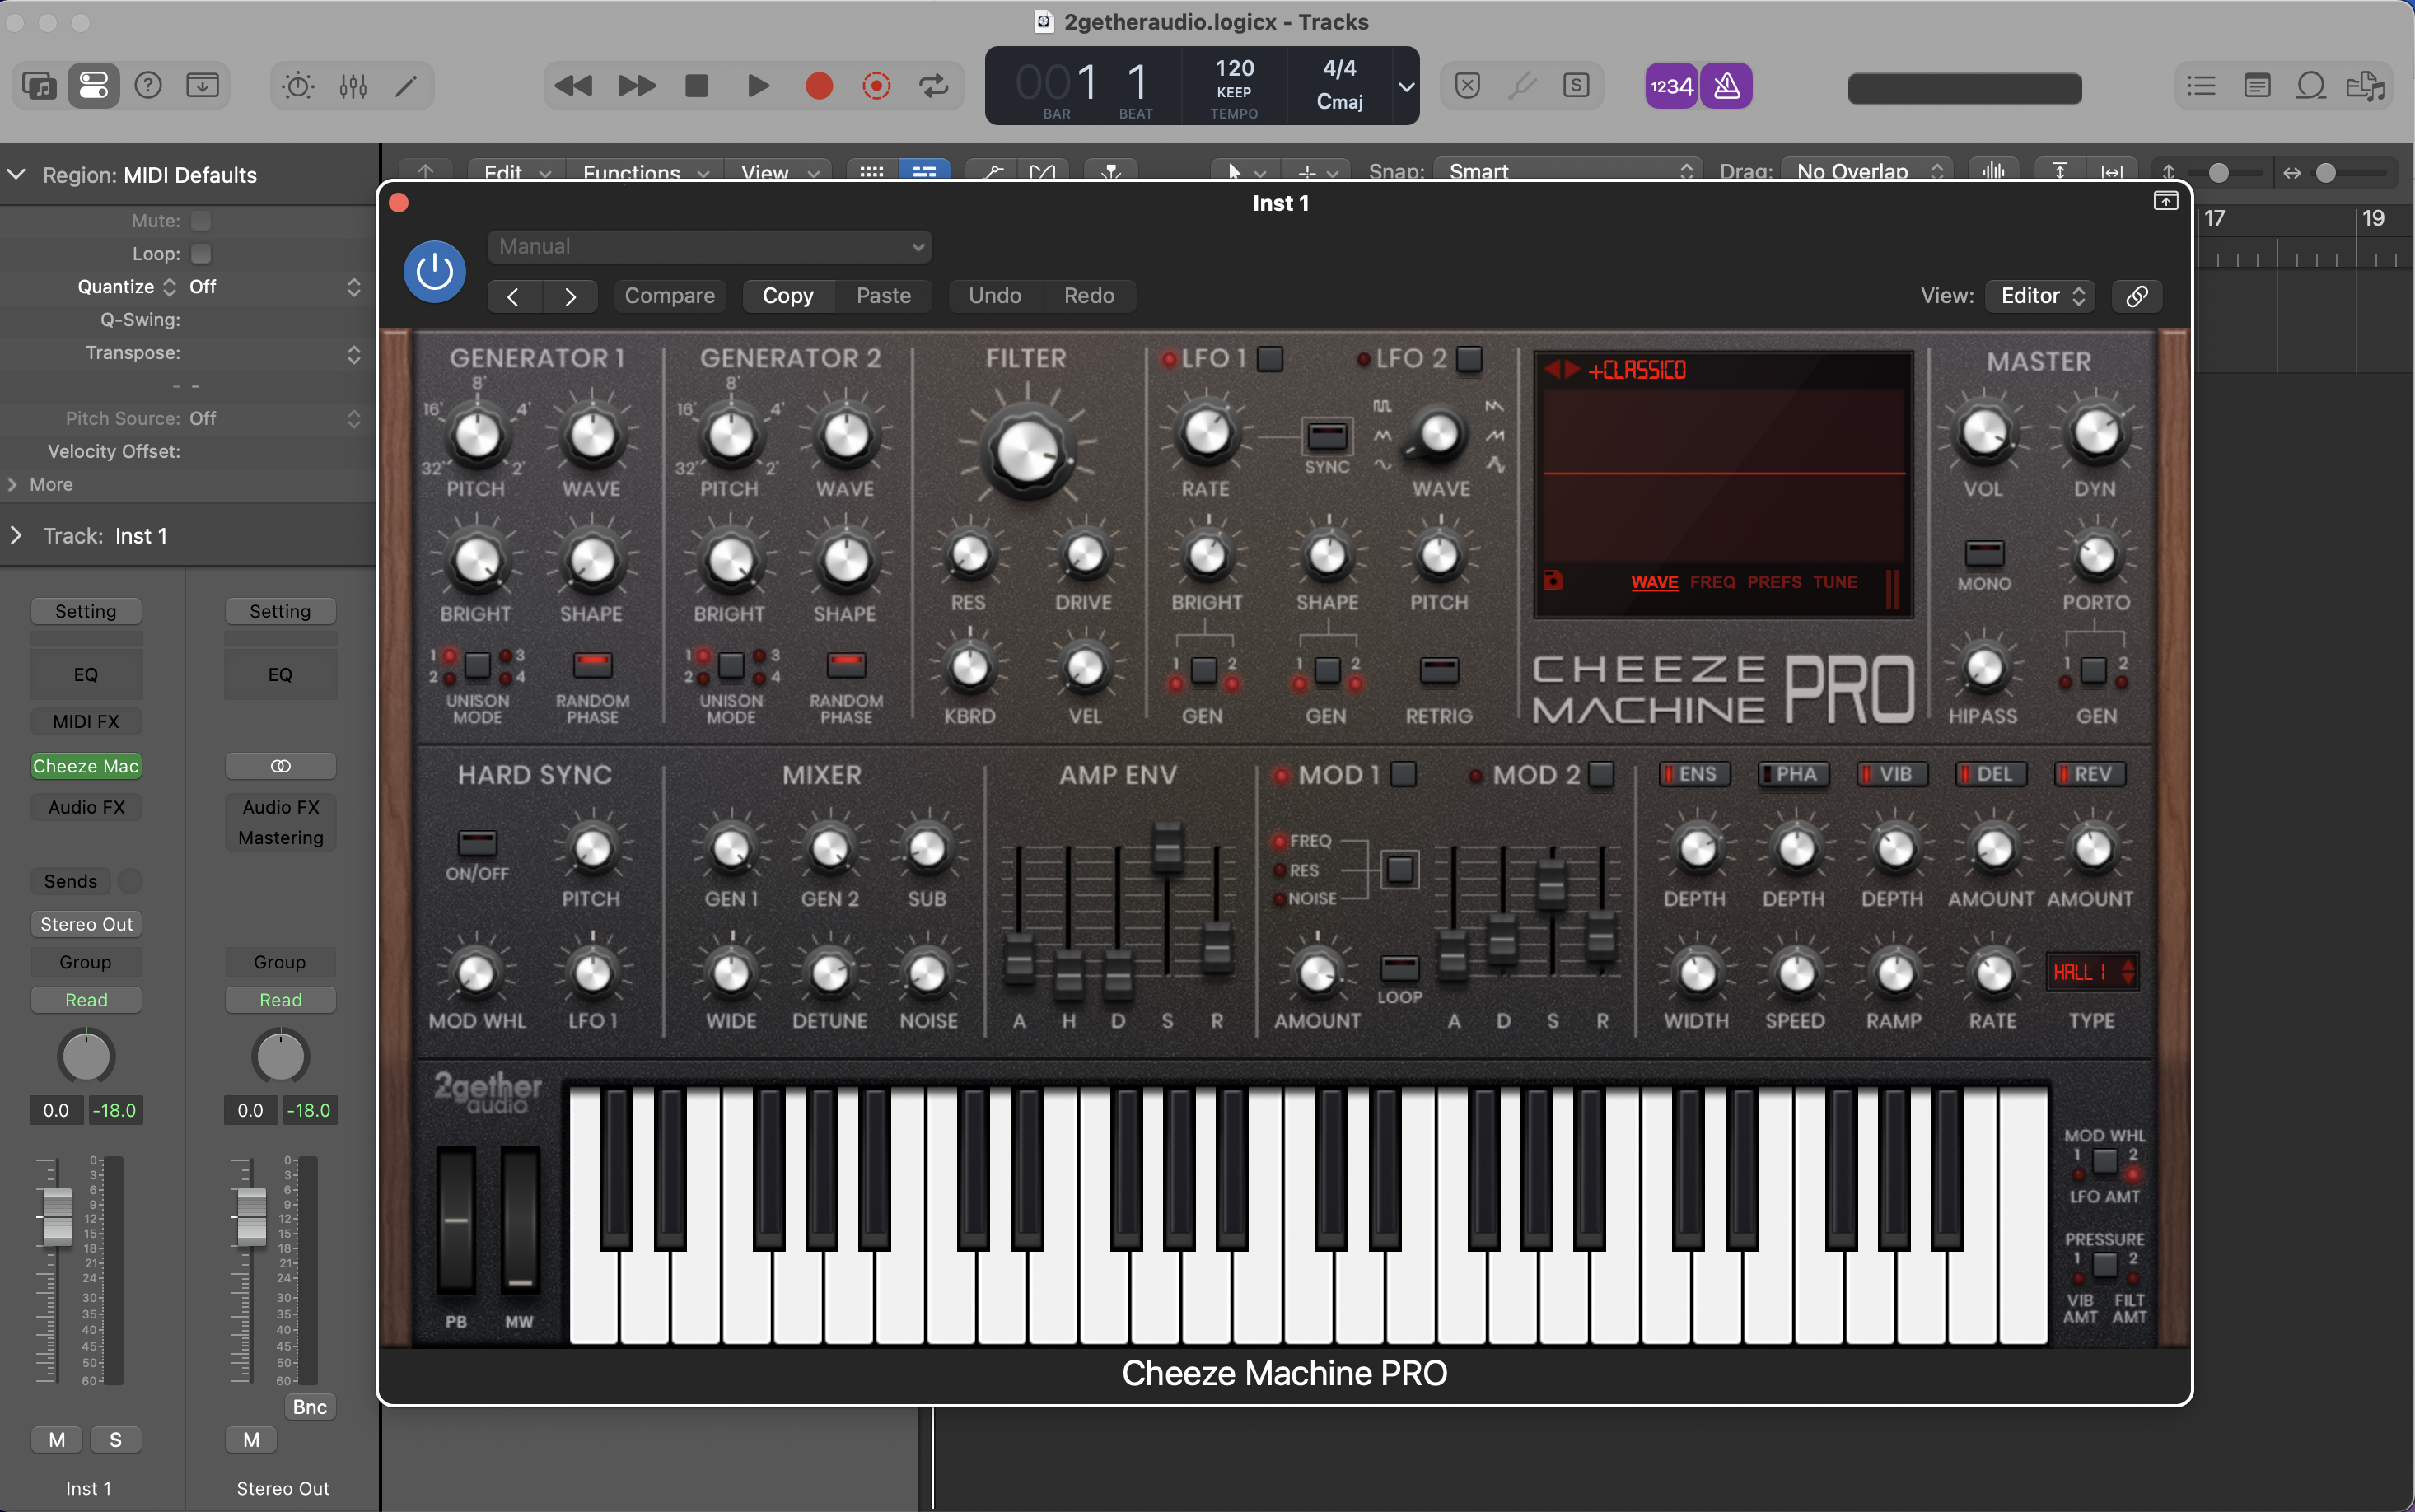Viewport: 2415px width, 1512px height.
Task: Open the View Editor dropdown
Action: 2040,296
